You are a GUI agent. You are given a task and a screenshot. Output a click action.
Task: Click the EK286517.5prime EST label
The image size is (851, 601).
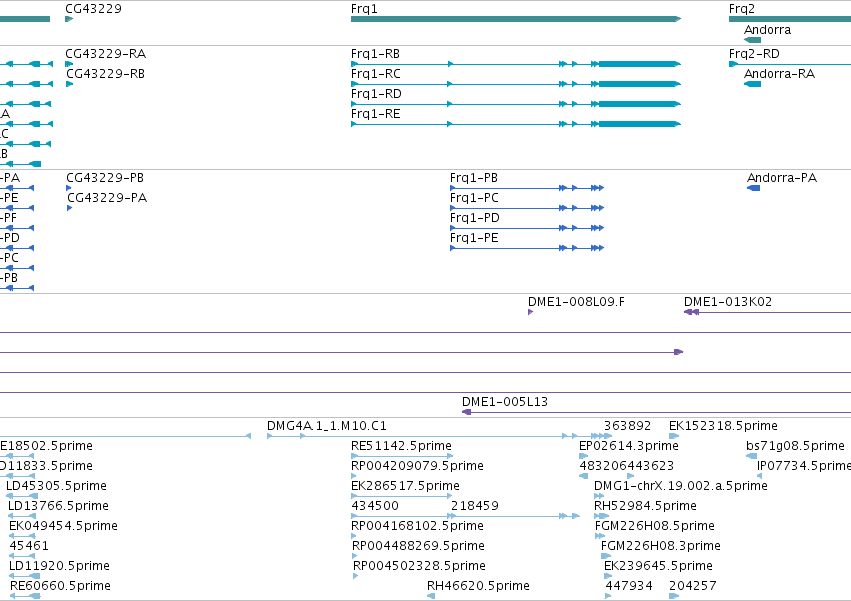[405, 486]
